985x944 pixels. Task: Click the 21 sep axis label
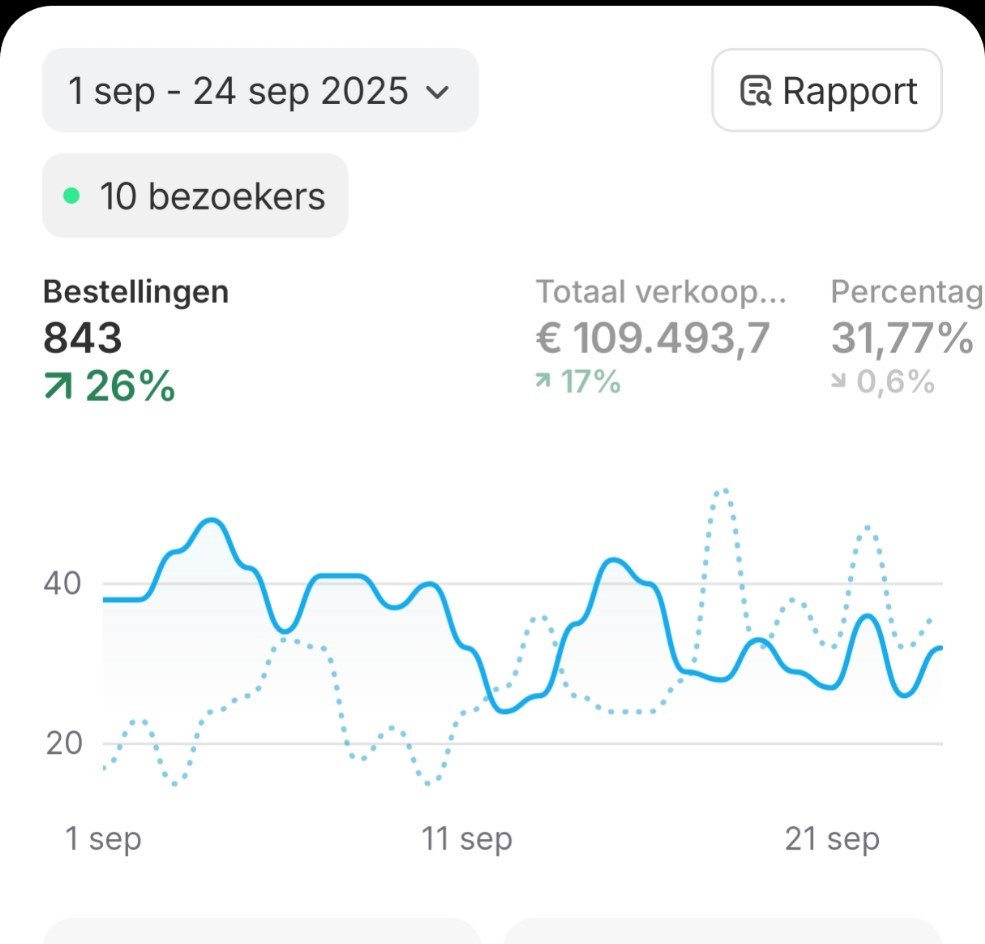click(832, 839)
